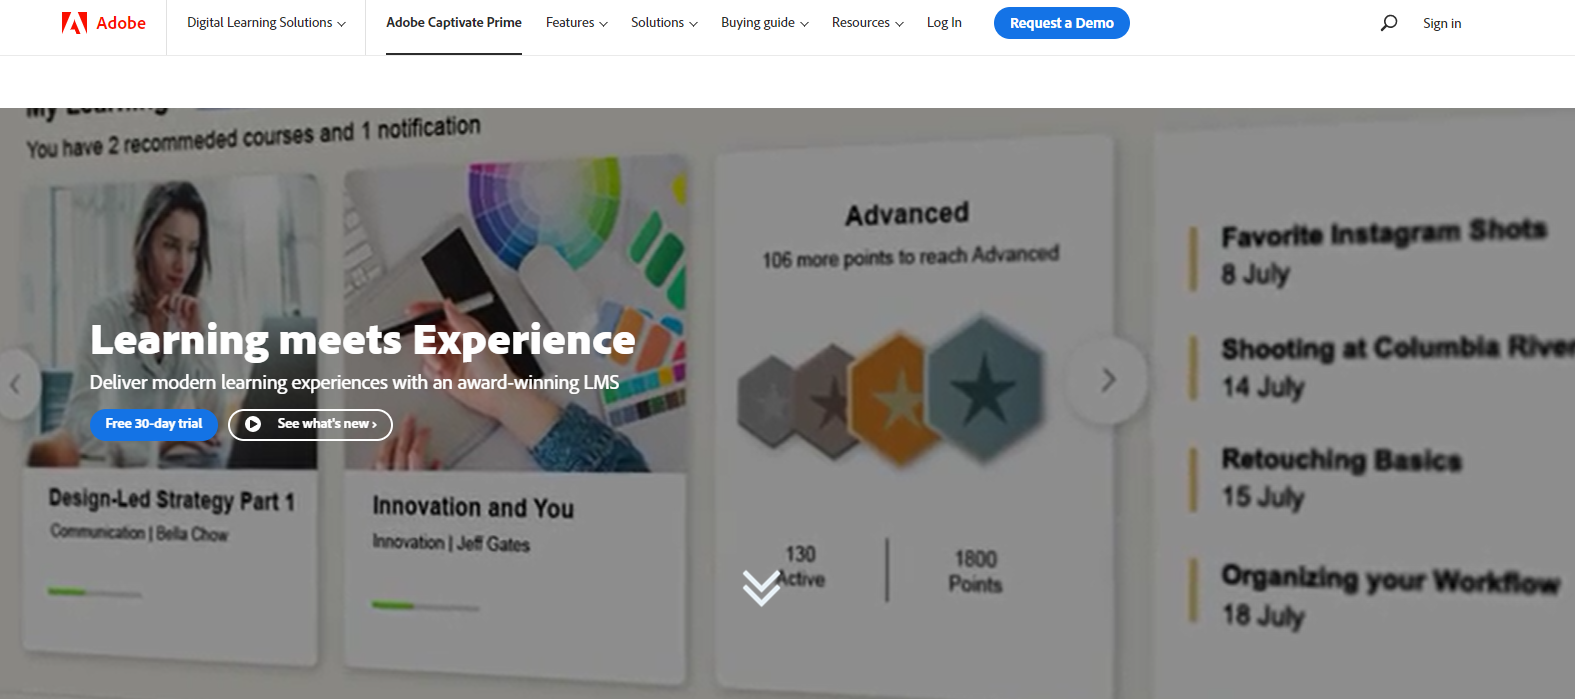Go to next carousel slide arrow
The height and width of the screenshot is (699, 1575).
1108,380
